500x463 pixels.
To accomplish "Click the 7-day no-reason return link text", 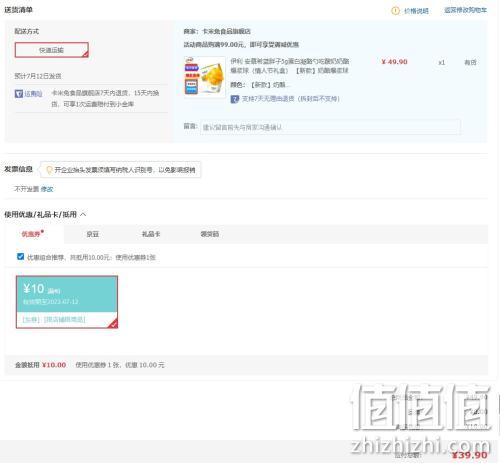I will pyautogui.click(x=291, y=99).
